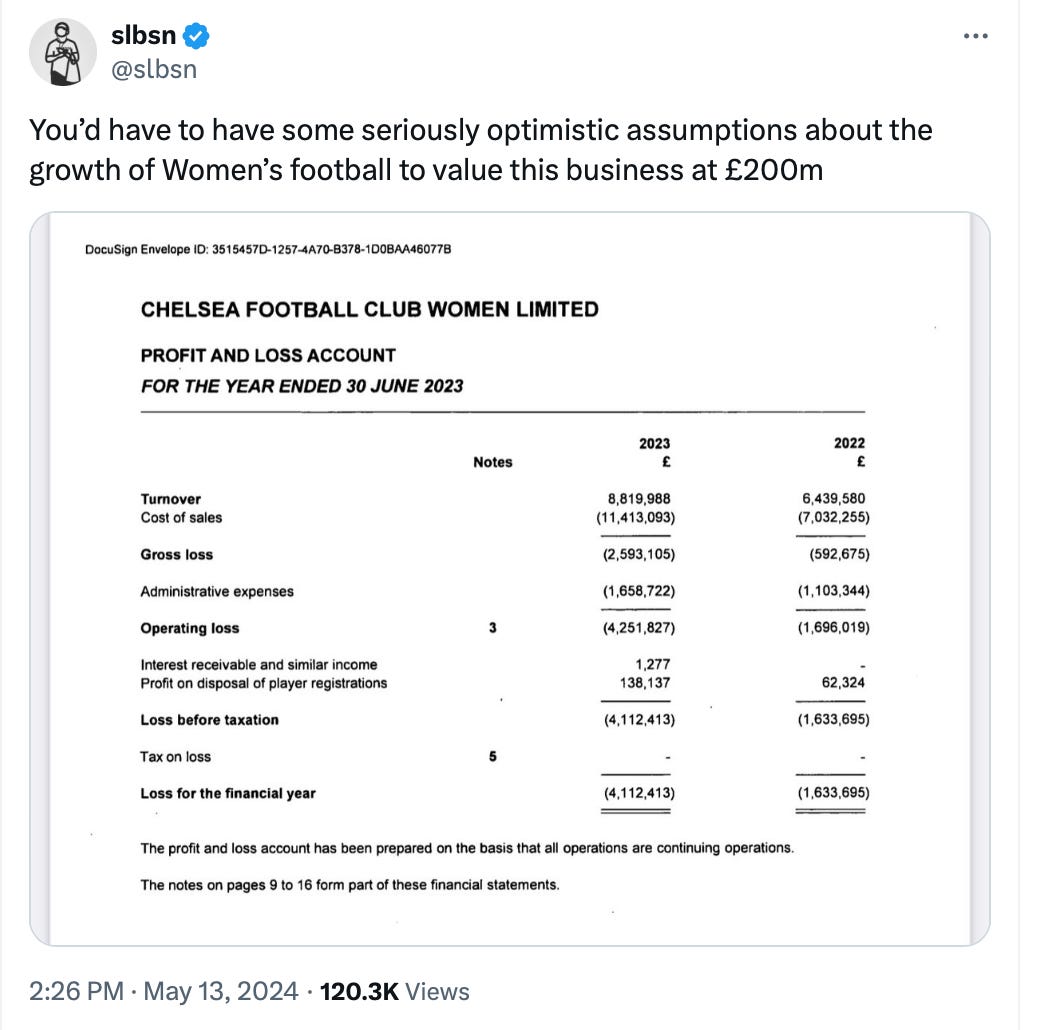Open the 120.3K Views count
The height and width of the screenshot is (1030, 1054).
(x=394, y=991)
